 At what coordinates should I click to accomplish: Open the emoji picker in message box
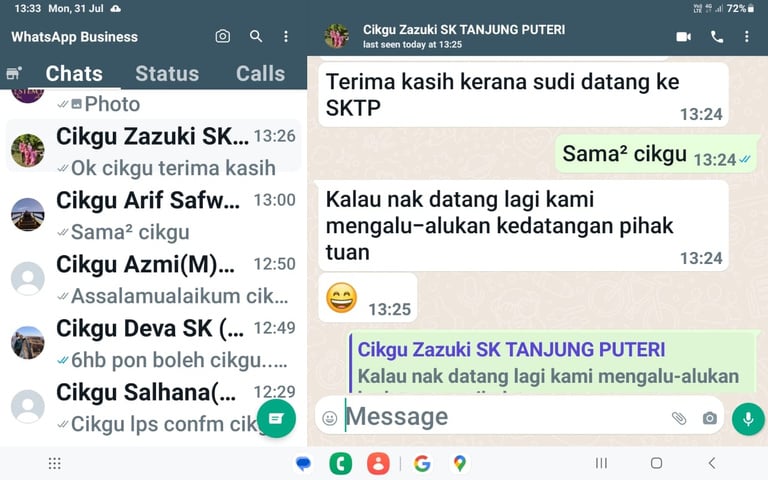(330, 418)
